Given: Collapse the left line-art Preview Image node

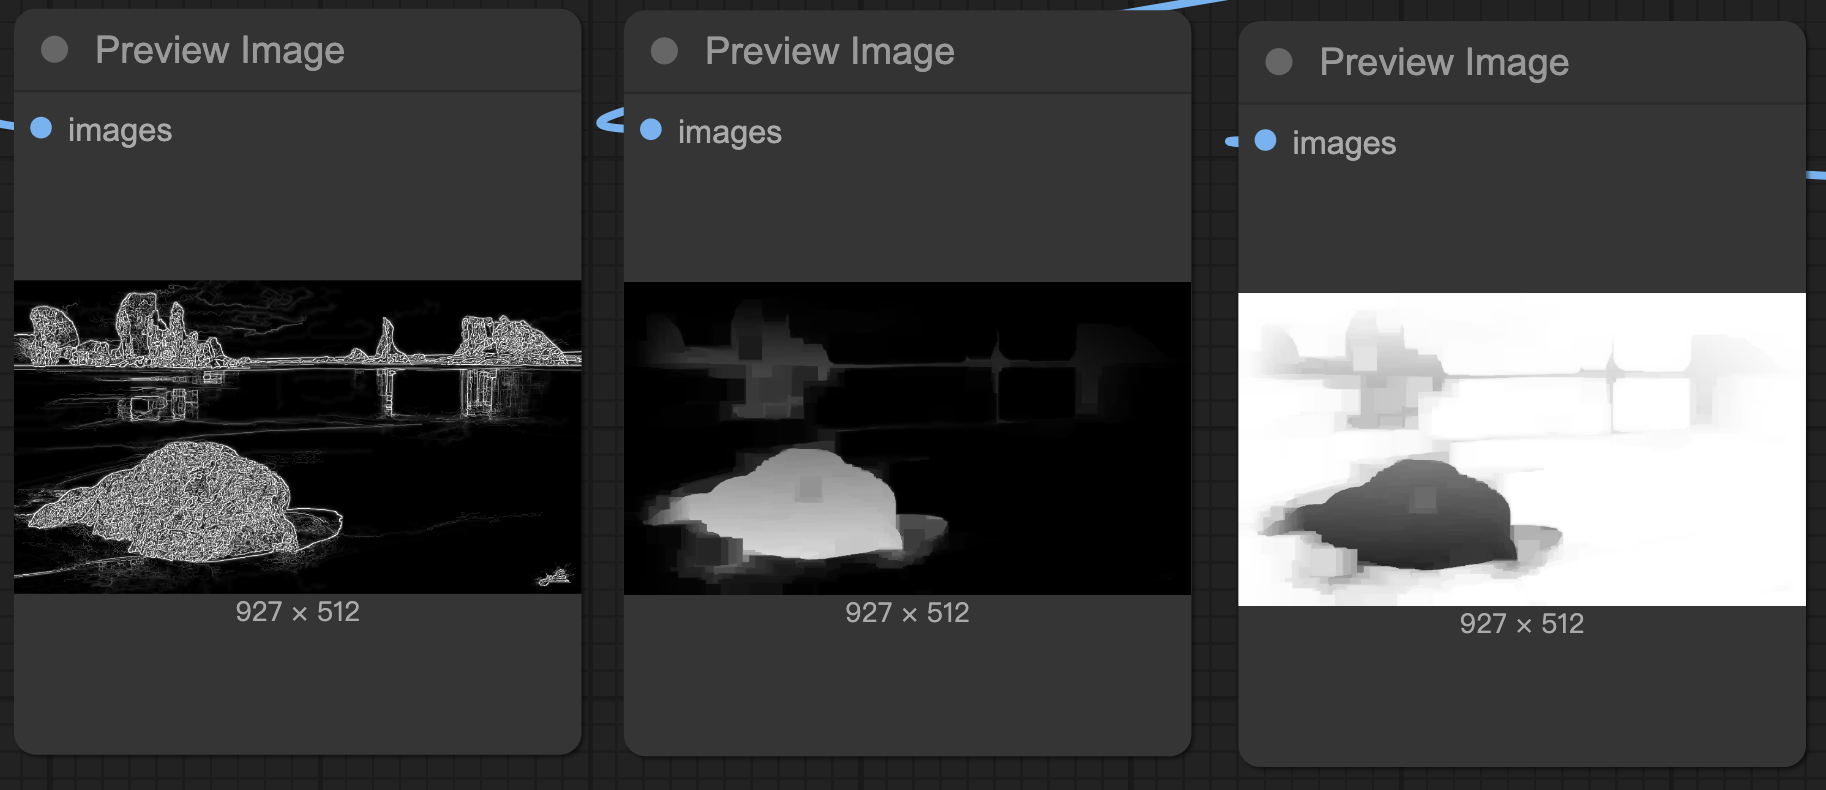Looking at the screenshot, I should coord(55,50).
